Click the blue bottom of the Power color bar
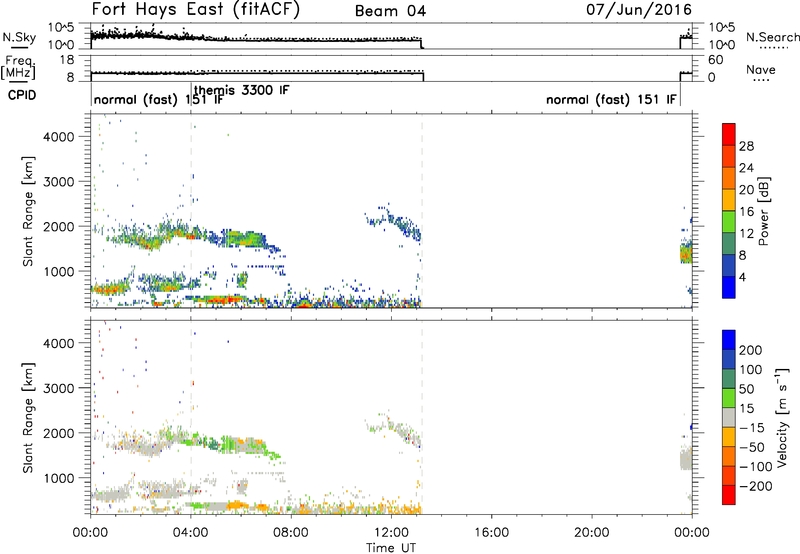The height and width of the screenshot is (554, 800). (729, 287)
